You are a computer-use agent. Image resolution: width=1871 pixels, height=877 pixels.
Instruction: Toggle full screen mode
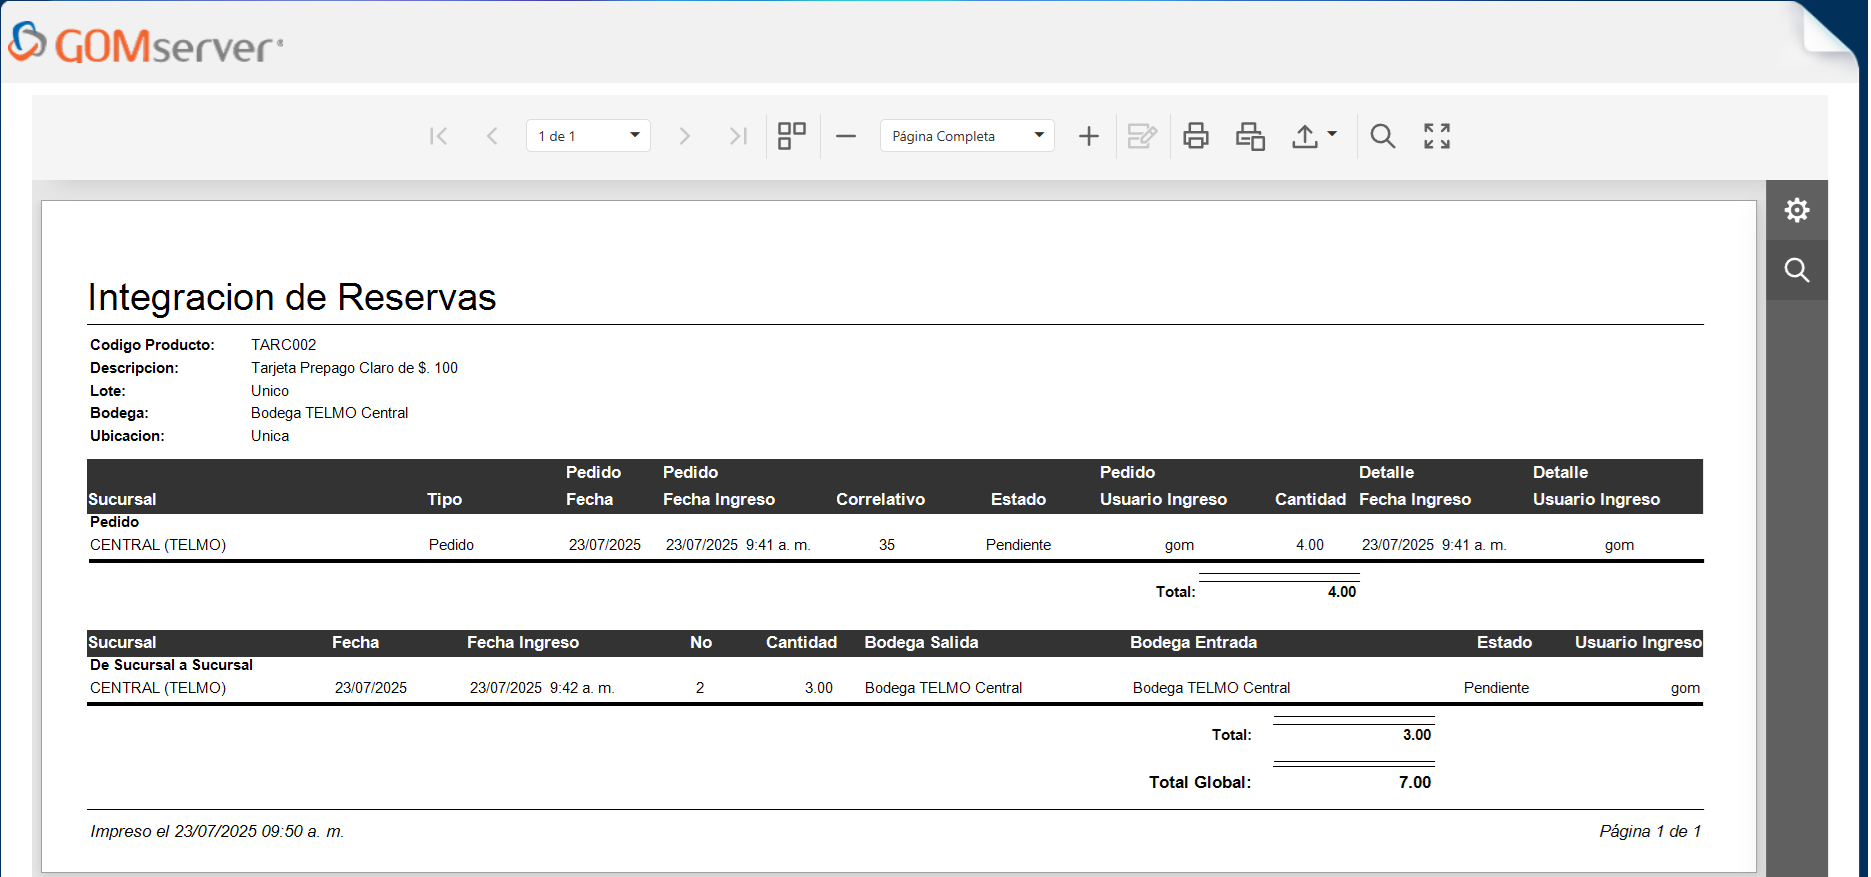(x=1437, y=136)
